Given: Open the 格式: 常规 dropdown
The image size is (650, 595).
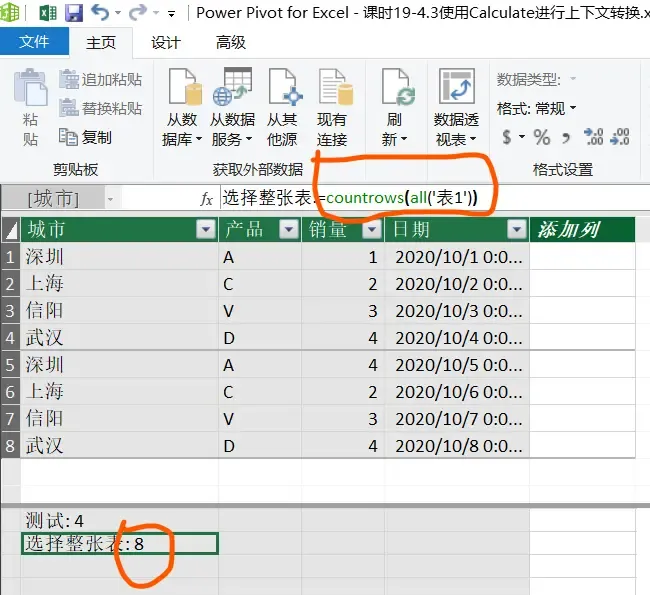Looking at the screenshot, I should tap(573, 108).
